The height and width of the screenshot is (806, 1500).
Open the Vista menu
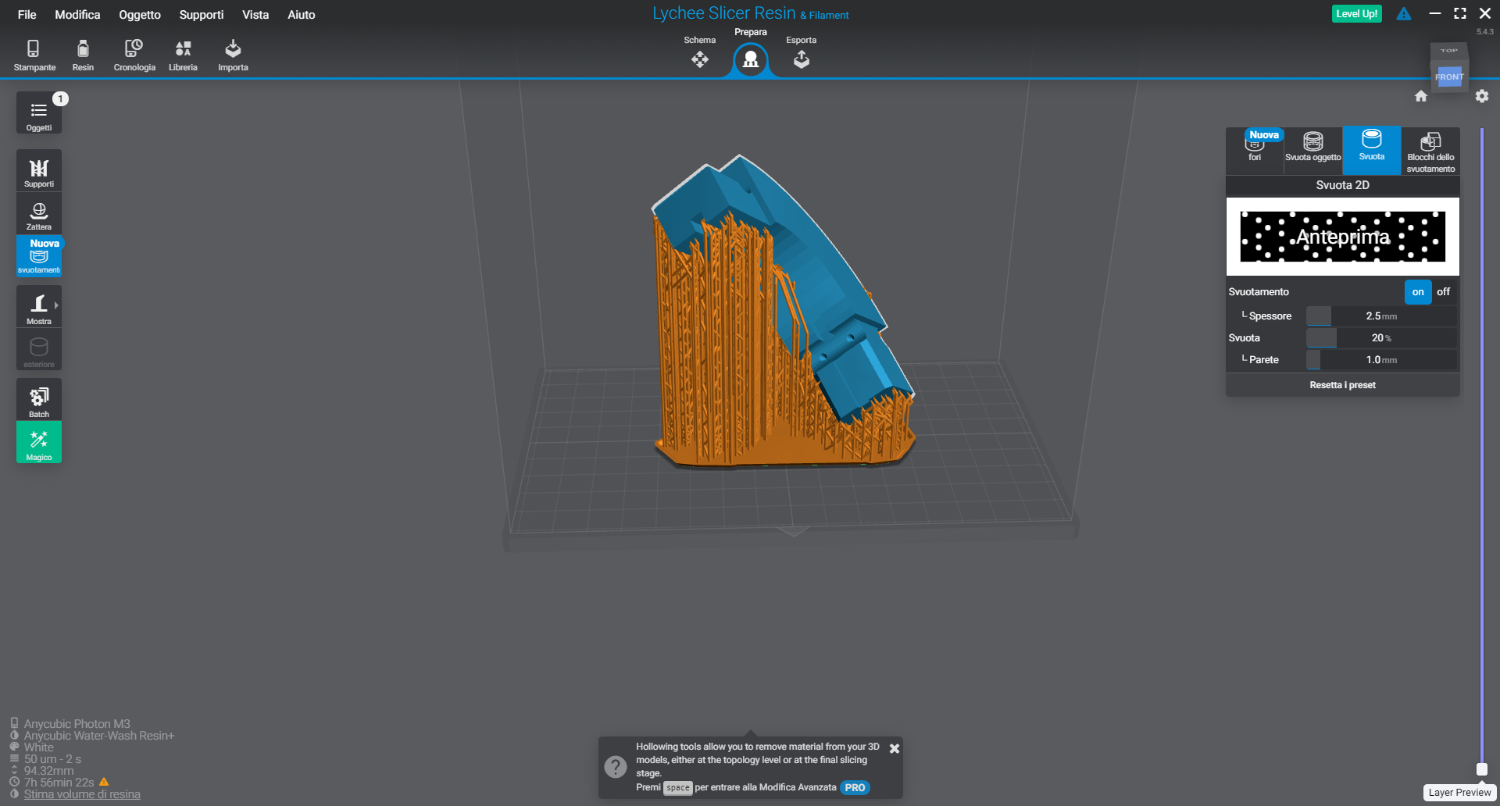[255, 15]
